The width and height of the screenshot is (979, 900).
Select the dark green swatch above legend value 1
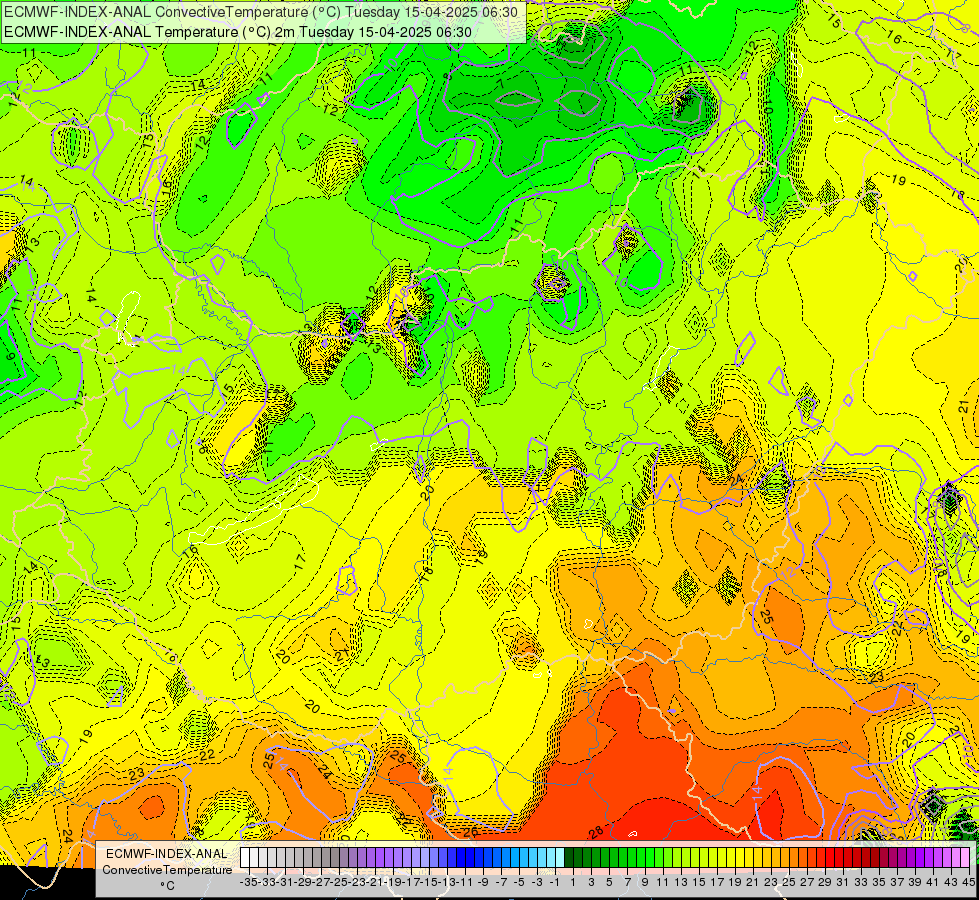(569, 858)
